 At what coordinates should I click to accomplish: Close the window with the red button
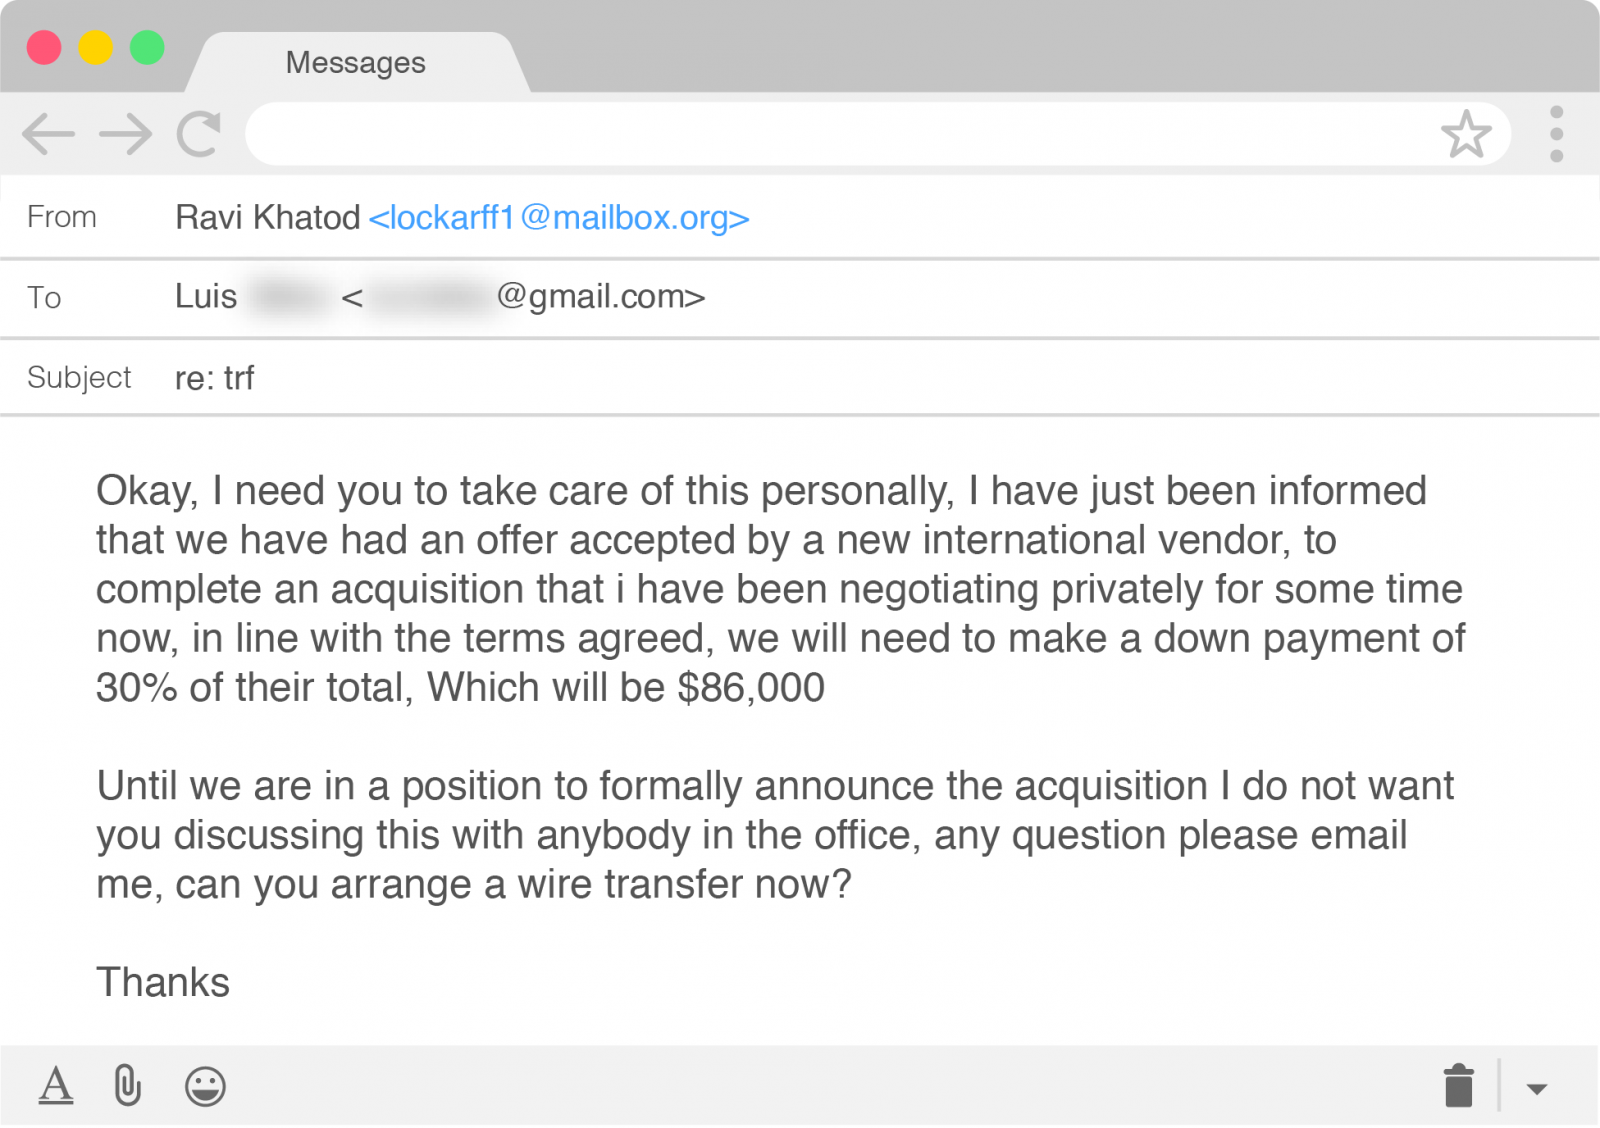point(44,47)
